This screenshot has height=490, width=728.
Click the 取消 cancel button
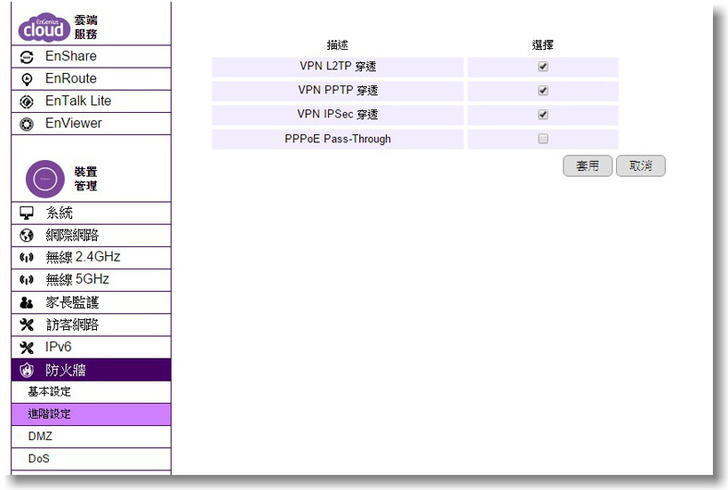coord(641,166)
